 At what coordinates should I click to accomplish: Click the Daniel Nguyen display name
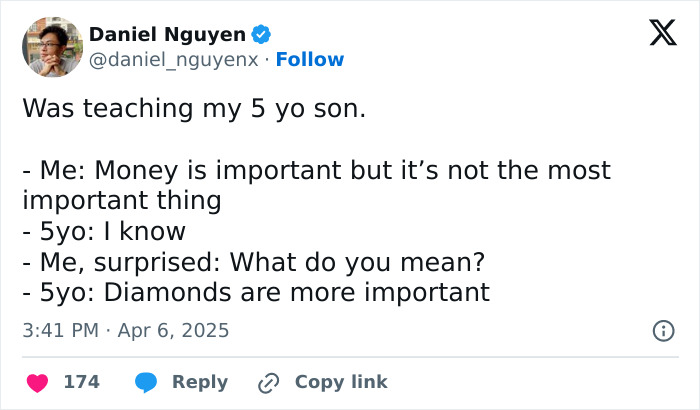[167, 35]
